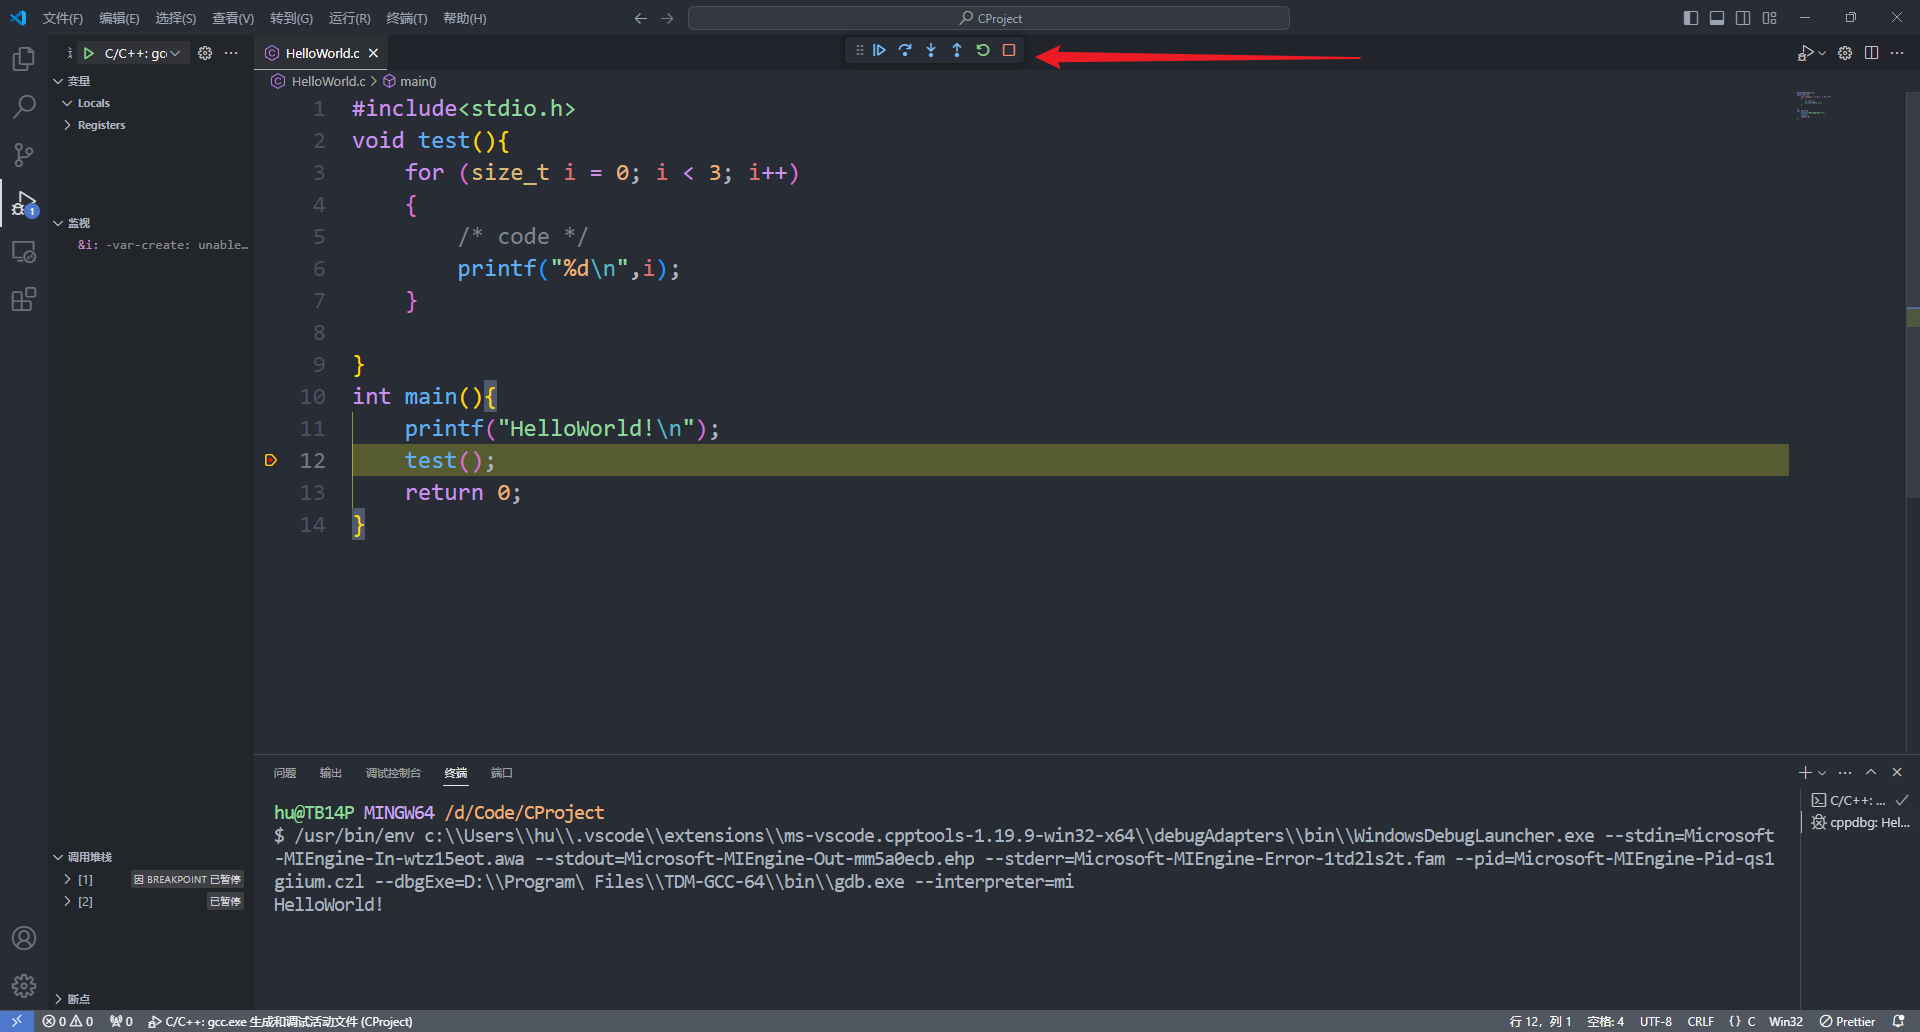Toggle the breakpoint on line 12

point(270,460)
